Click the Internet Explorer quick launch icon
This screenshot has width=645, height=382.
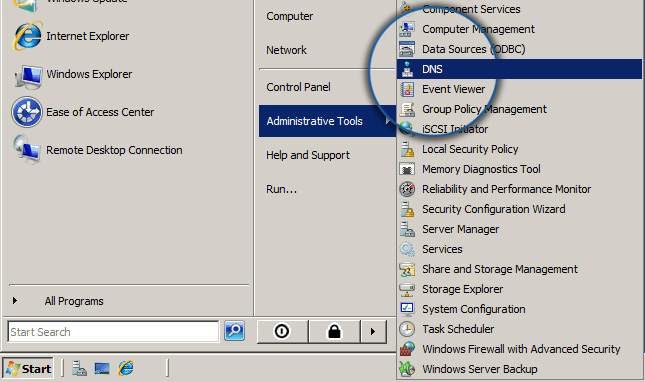click(126, 368)
